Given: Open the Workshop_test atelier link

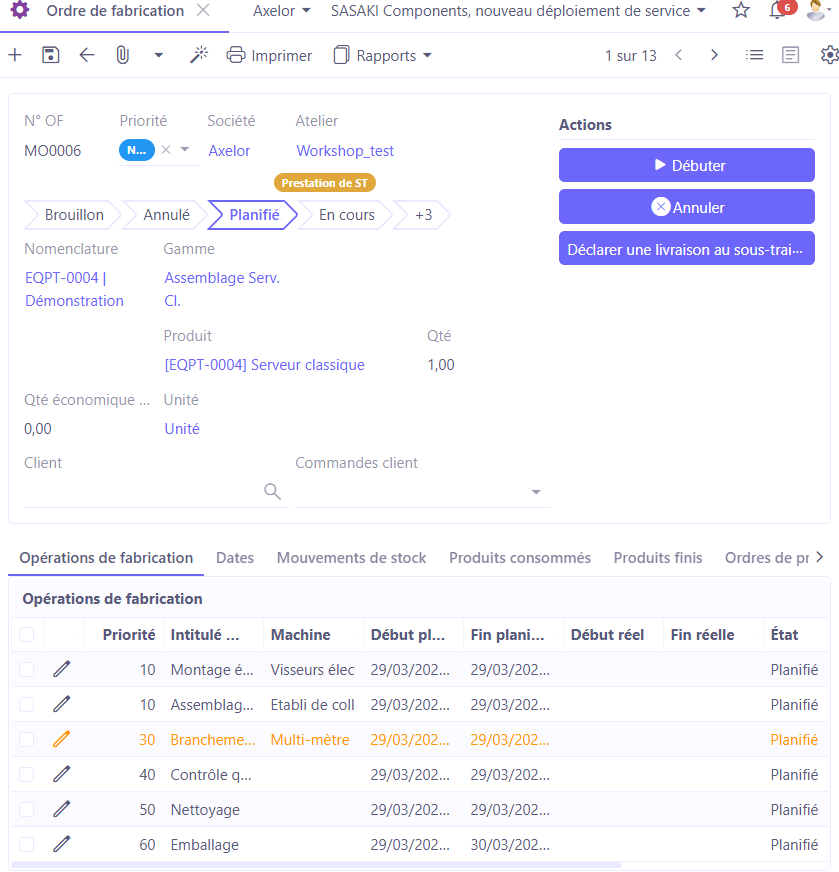Looking at the screenshot, I should click(345, 151).
